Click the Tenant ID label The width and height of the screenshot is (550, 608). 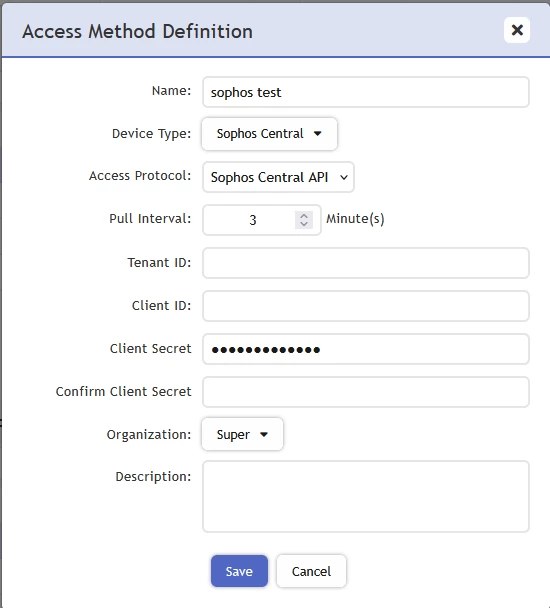[x=159, y=263]
